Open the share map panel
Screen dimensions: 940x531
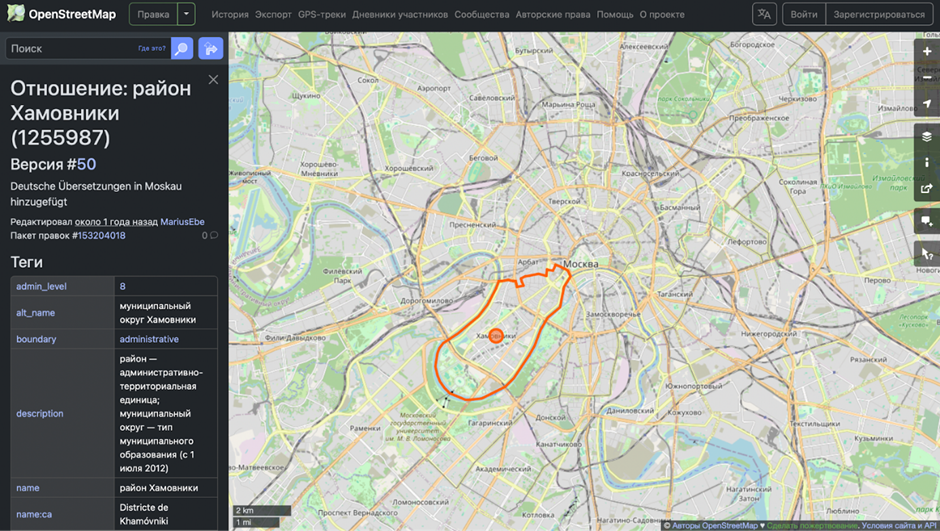927,189
